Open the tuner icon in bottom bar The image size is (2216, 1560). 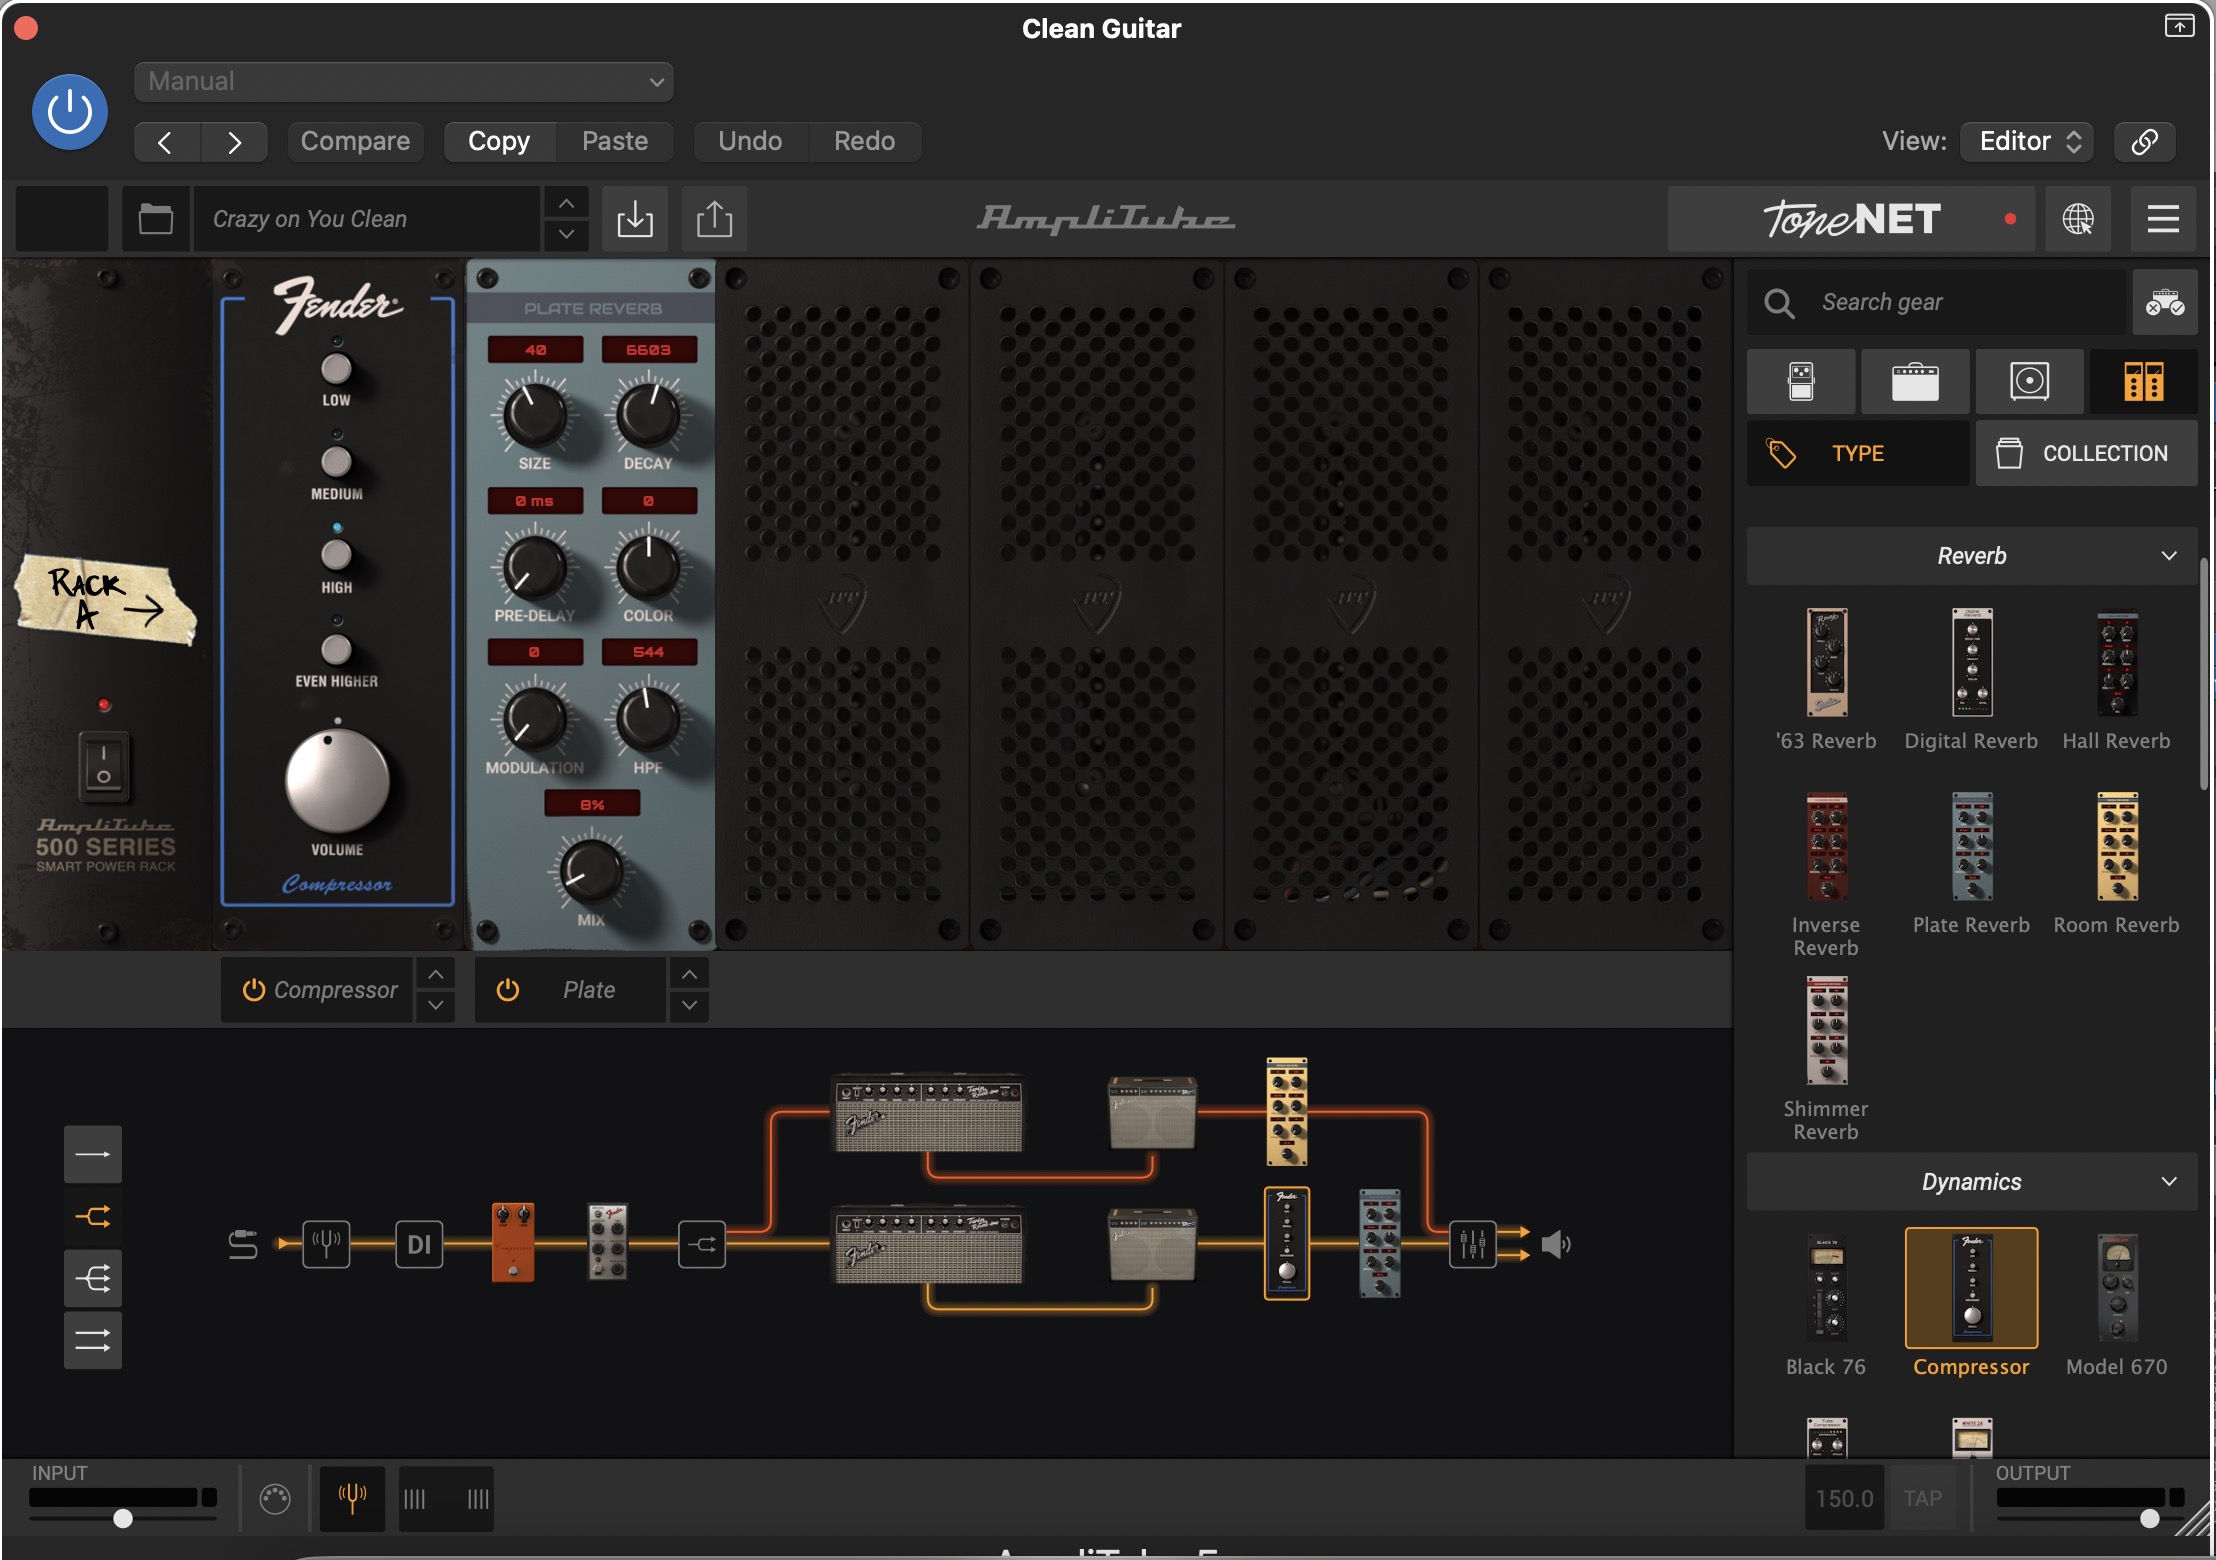coord(352,1499)
